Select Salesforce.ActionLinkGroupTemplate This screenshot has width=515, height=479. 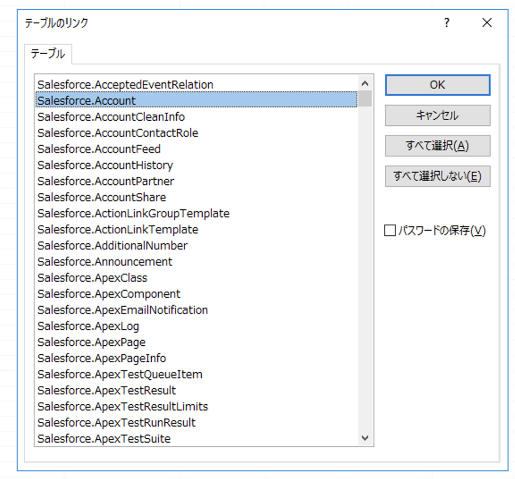tap(197, 213)
